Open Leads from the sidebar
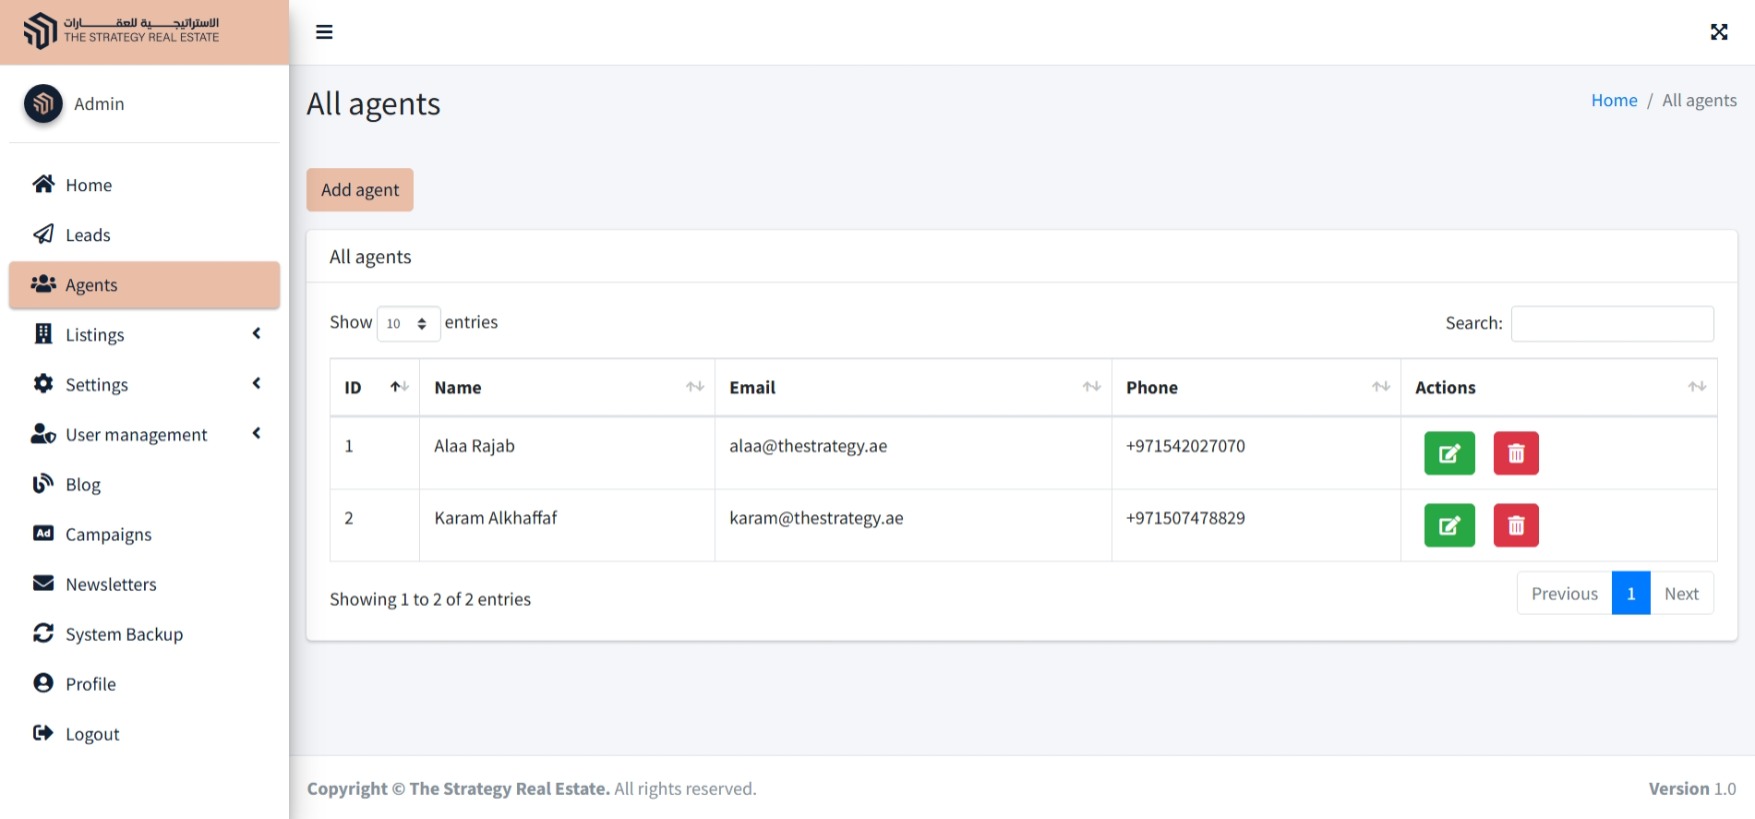Image resolution: width=1755 pixels, height=819 pixels. 88,235
